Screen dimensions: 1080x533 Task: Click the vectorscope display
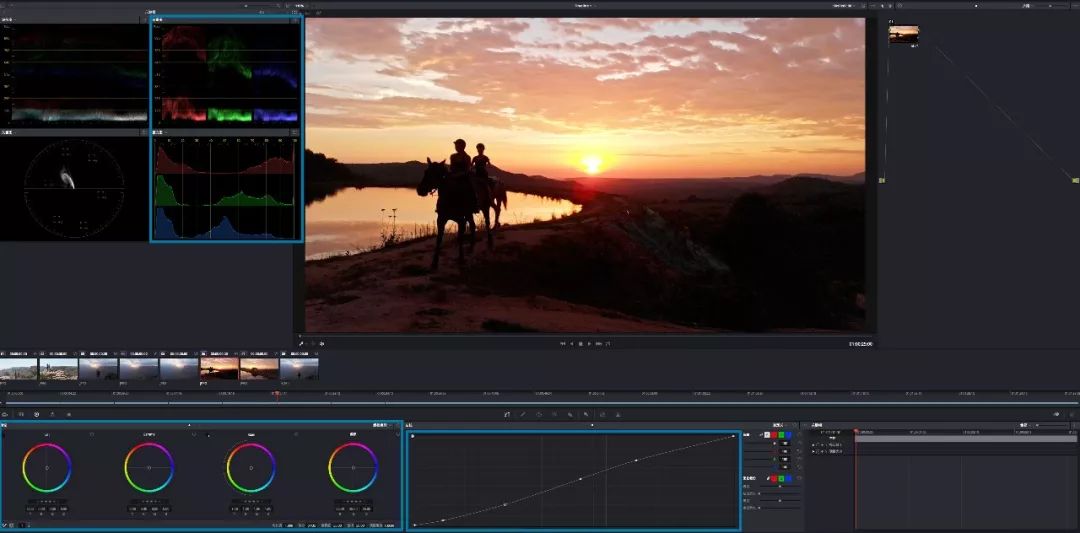73,188
